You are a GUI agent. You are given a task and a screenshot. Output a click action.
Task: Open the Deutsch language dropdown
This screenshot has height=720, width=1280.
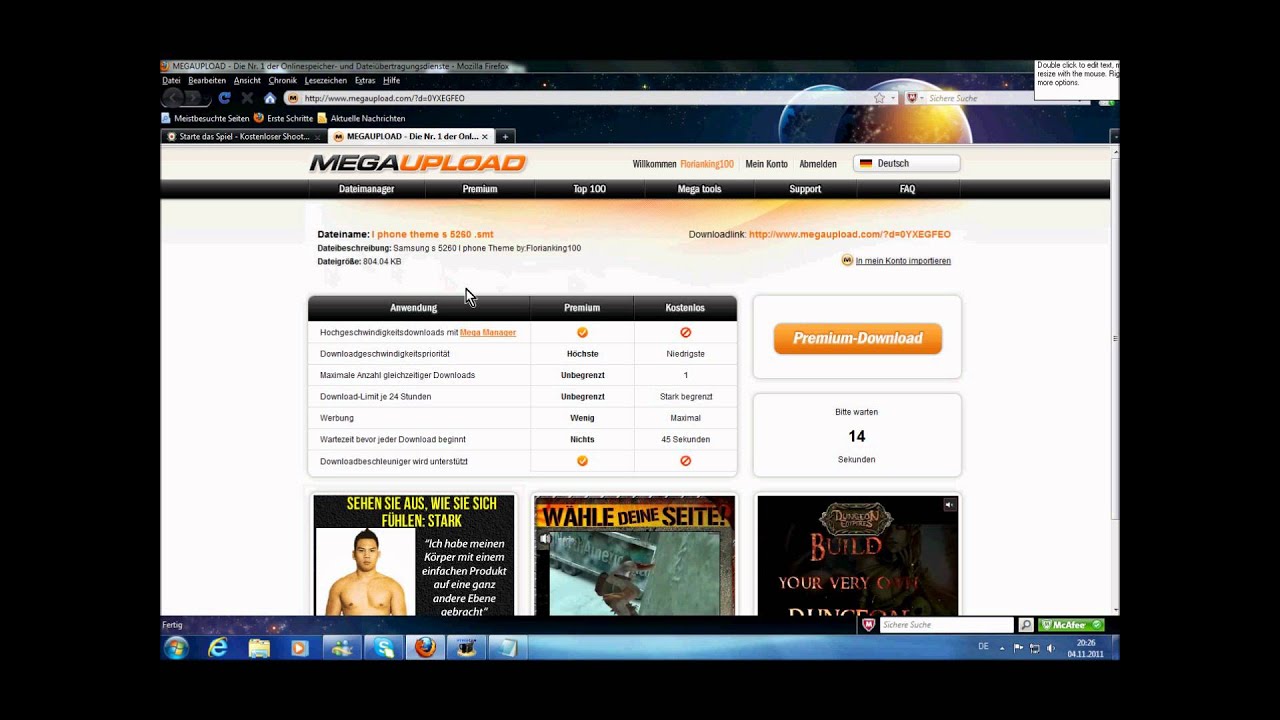(907, 163)
